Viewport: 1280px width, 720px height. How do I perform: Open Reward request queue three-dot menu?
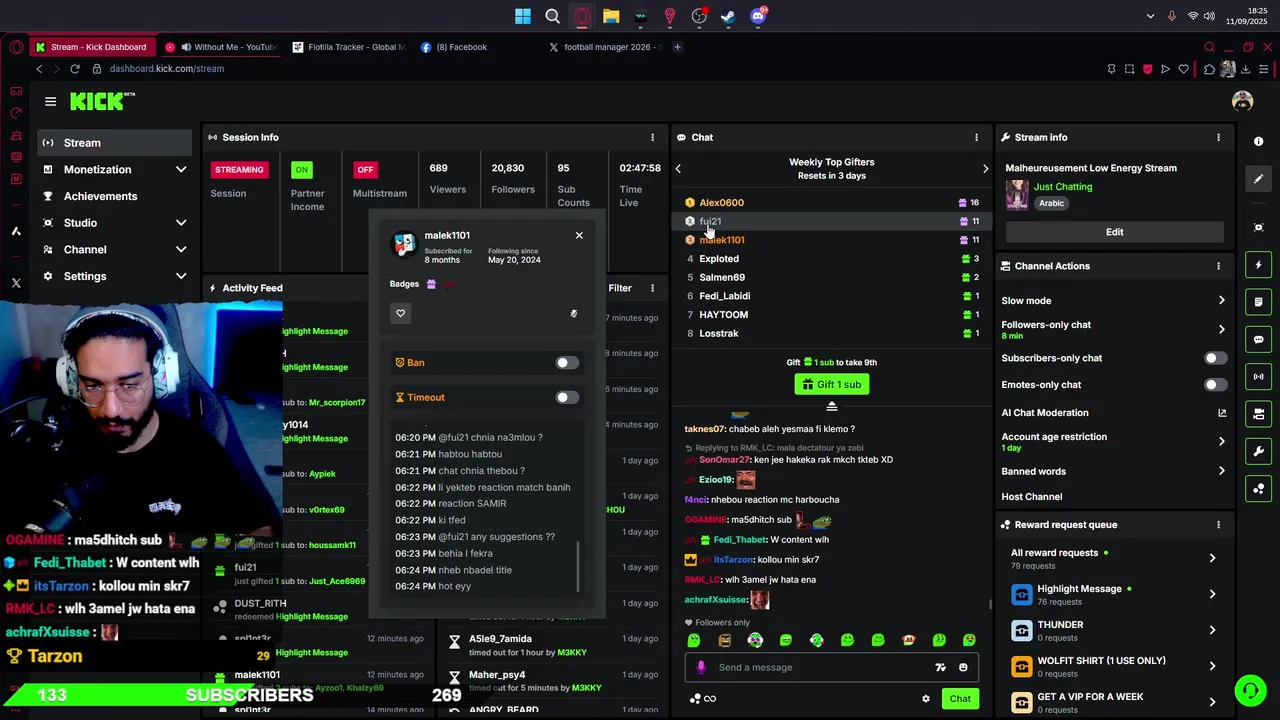tap(1218, 524)
